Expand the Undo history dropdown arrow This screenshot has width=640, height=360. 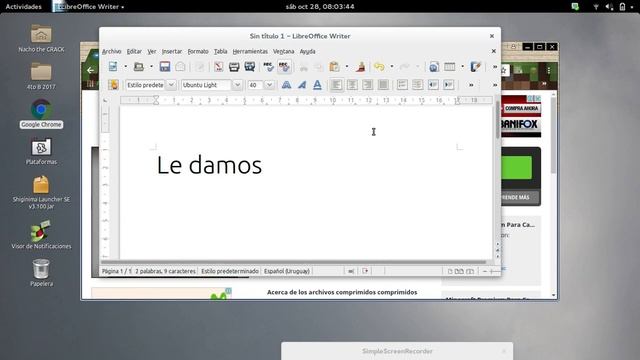[x=391, y=67]
